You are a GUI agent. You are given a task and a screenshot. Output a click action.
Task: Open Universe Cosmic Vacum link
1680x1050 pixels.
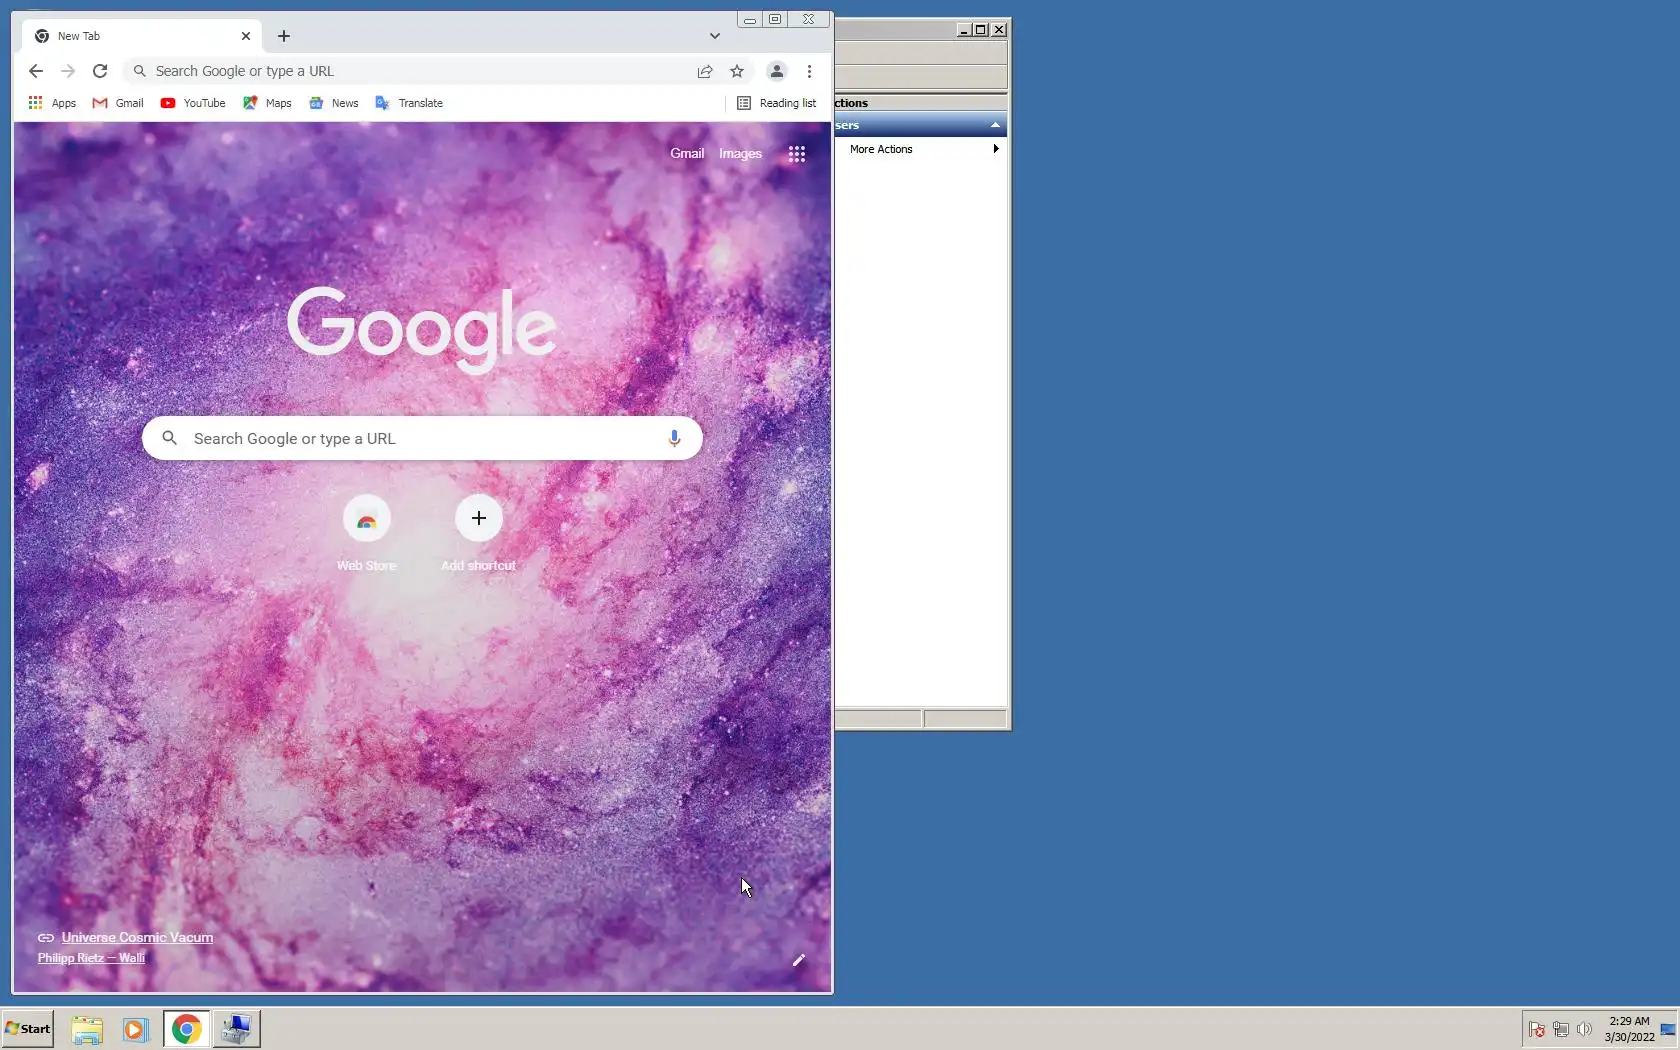[x=137, y=937]
